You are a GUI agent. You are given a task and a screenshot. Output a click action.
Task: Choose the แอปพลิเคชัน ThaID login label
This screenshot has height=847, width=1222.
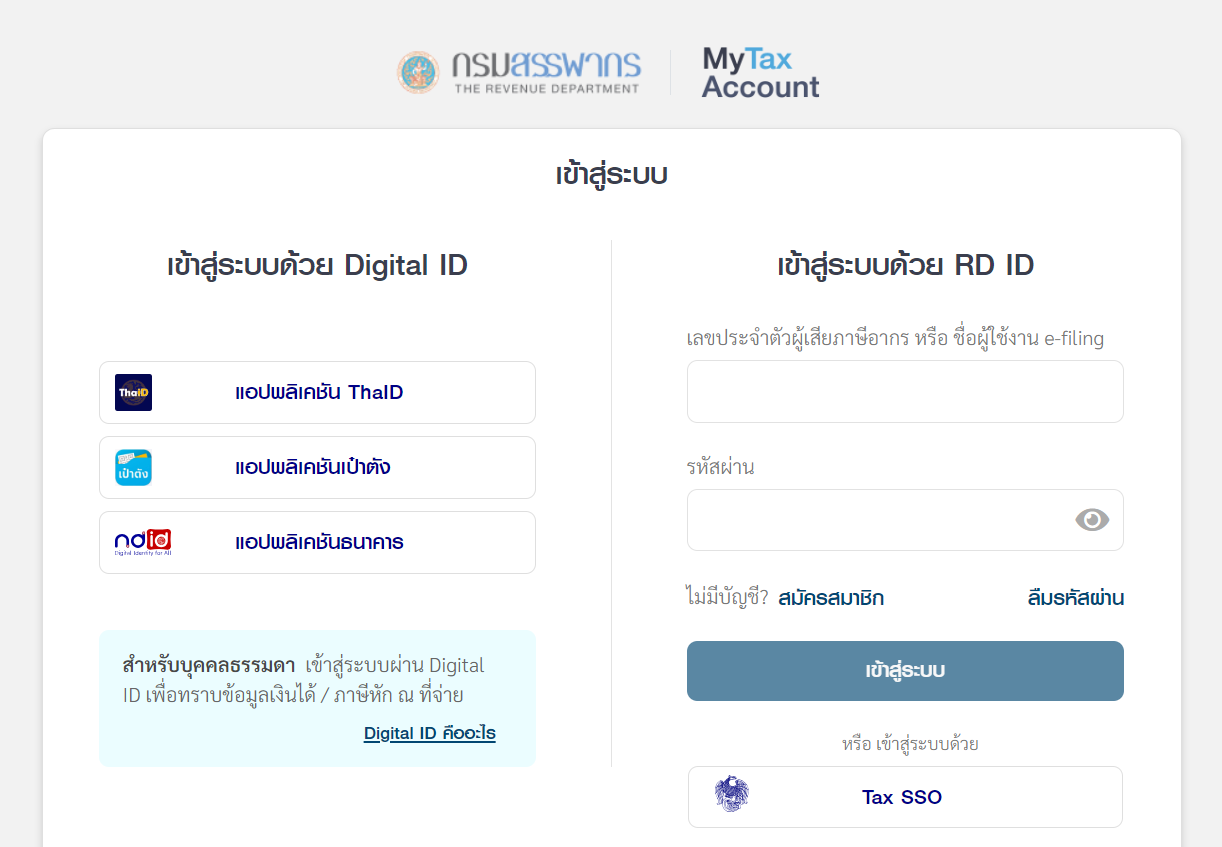click(x=319, y=392)
